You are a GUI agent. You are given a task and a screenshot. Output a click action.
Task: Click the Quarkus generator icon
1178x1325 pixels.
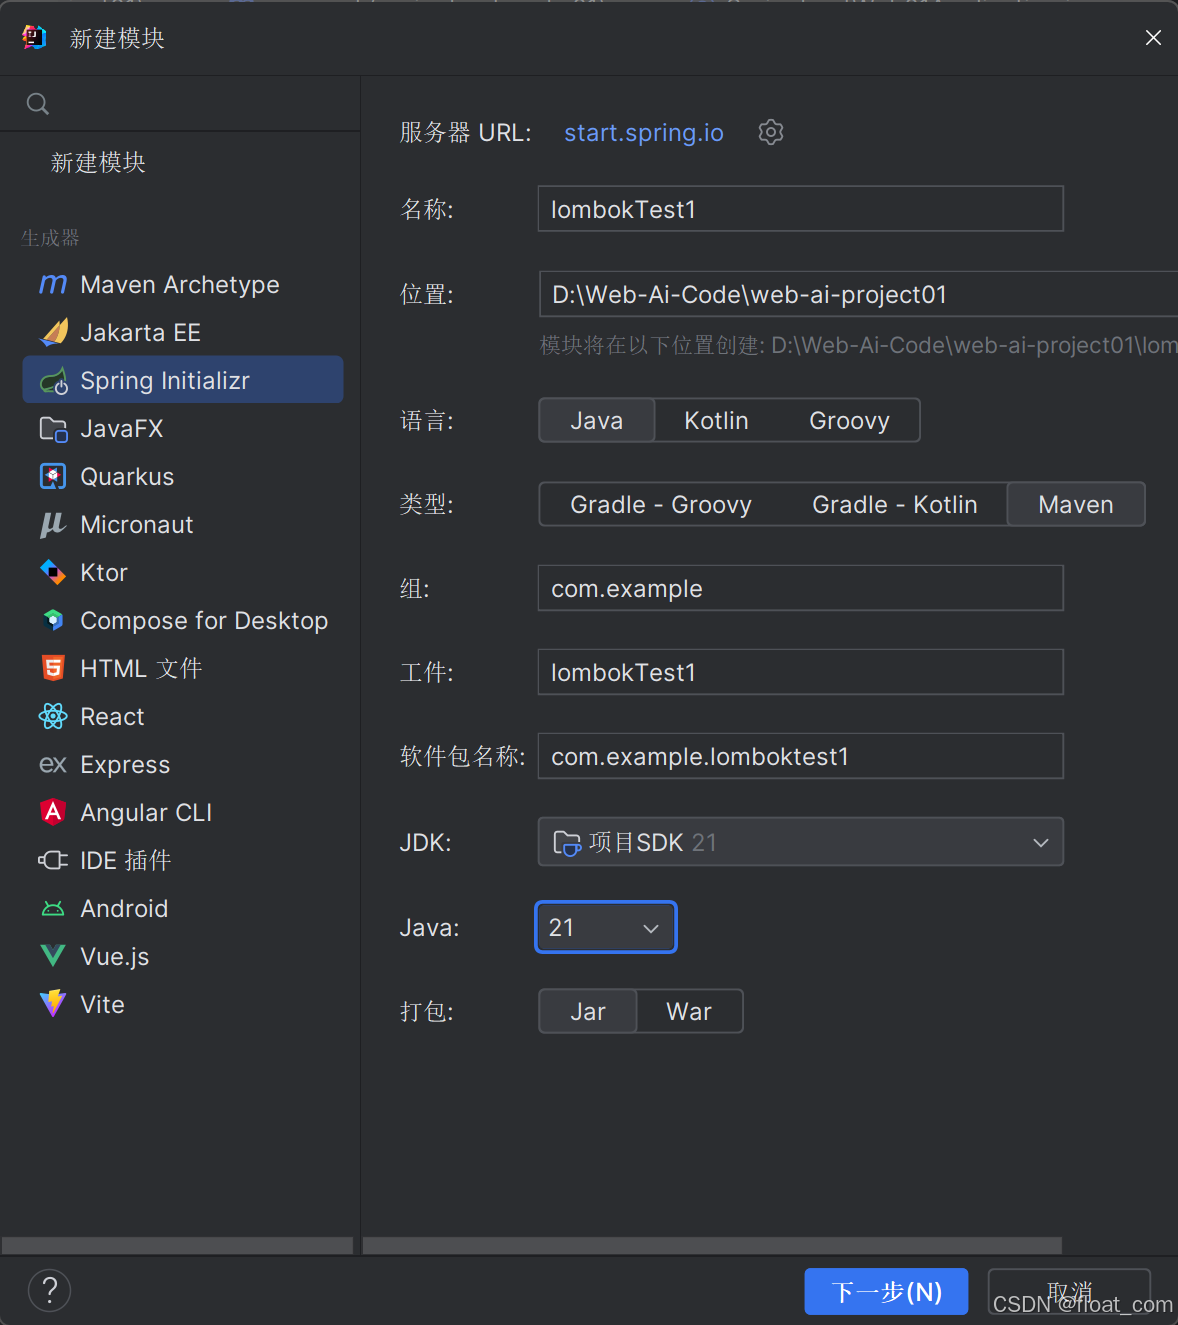click(53, 477)
